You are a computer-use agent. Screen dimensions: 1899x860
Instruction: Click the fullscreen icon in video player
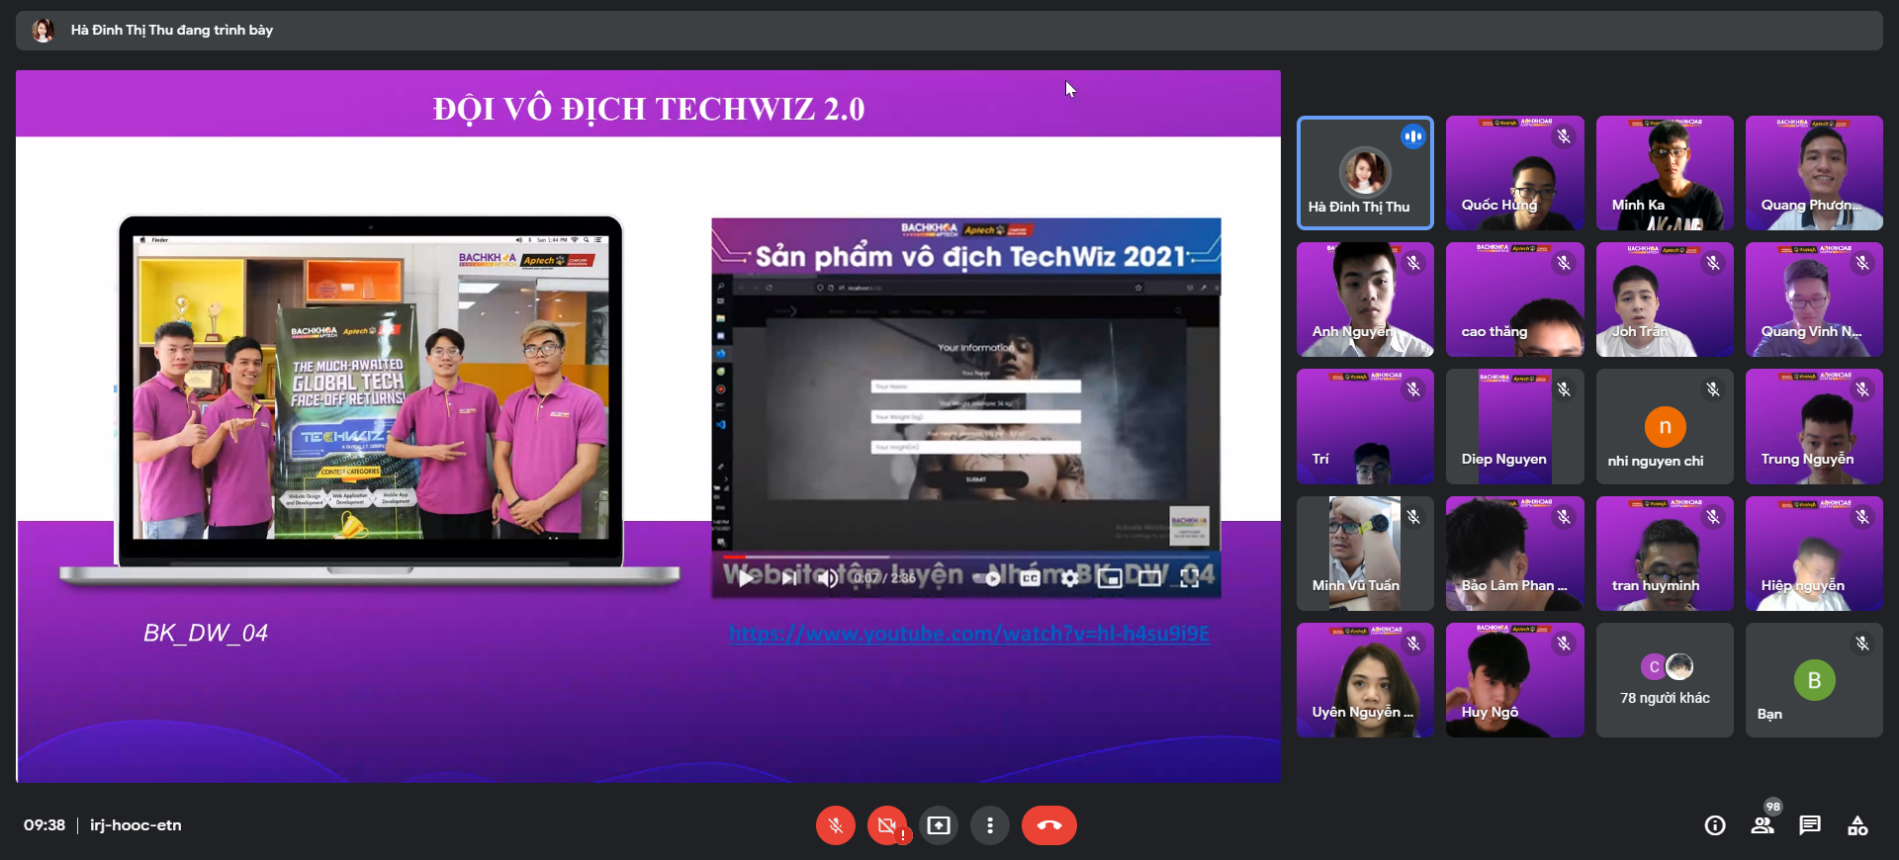click(x=1190, y=578)
